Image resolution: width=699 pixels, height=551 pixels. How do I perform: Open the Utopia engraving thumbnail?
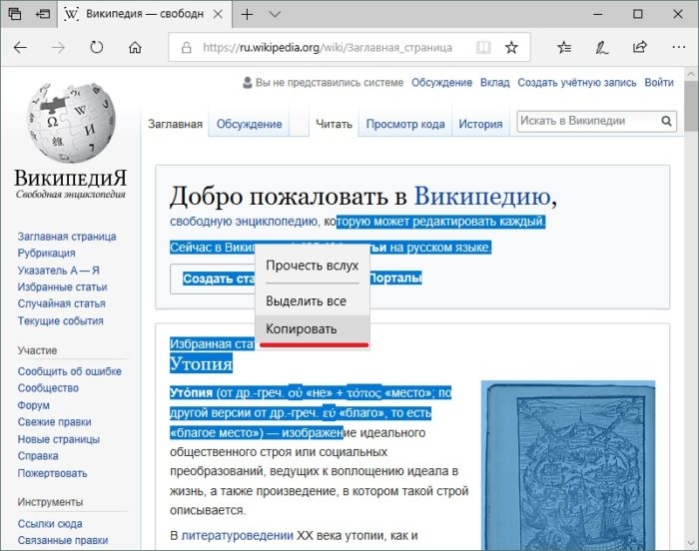tap(568, 465)
